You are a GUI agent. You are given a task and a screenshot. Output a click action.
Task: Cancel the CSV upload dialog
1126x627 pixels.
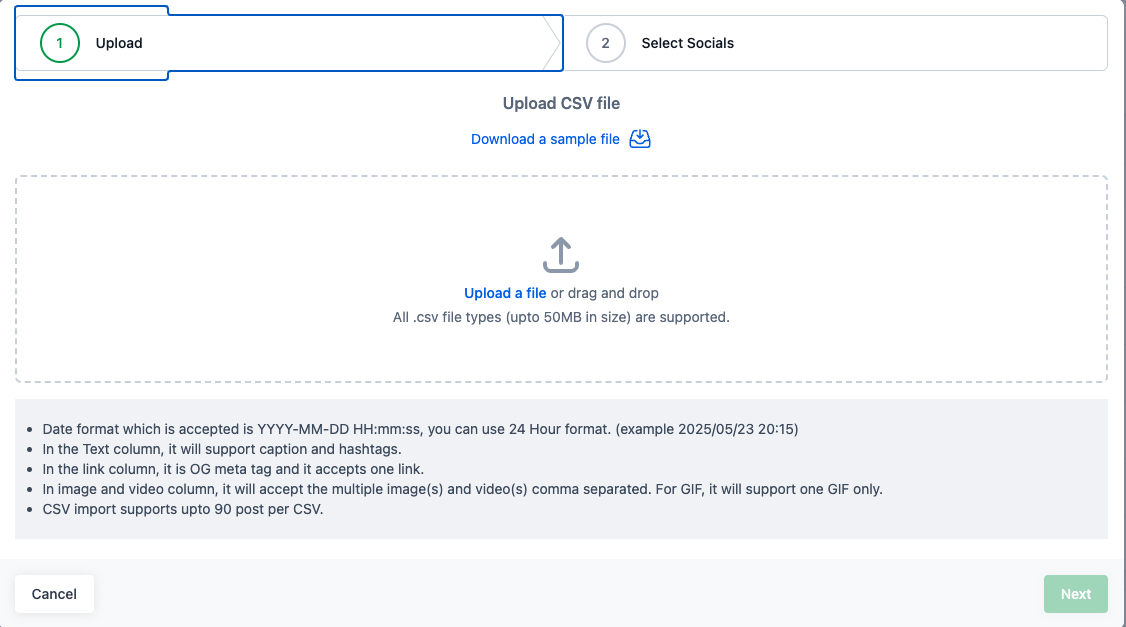click(54, 594)
